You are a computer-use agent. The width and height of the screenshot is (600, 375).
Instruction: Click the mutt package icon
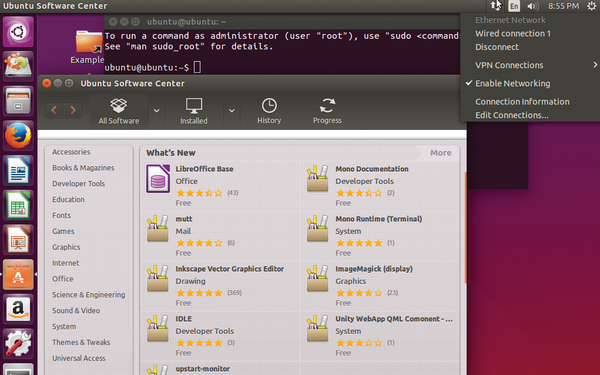pos(158,228)
